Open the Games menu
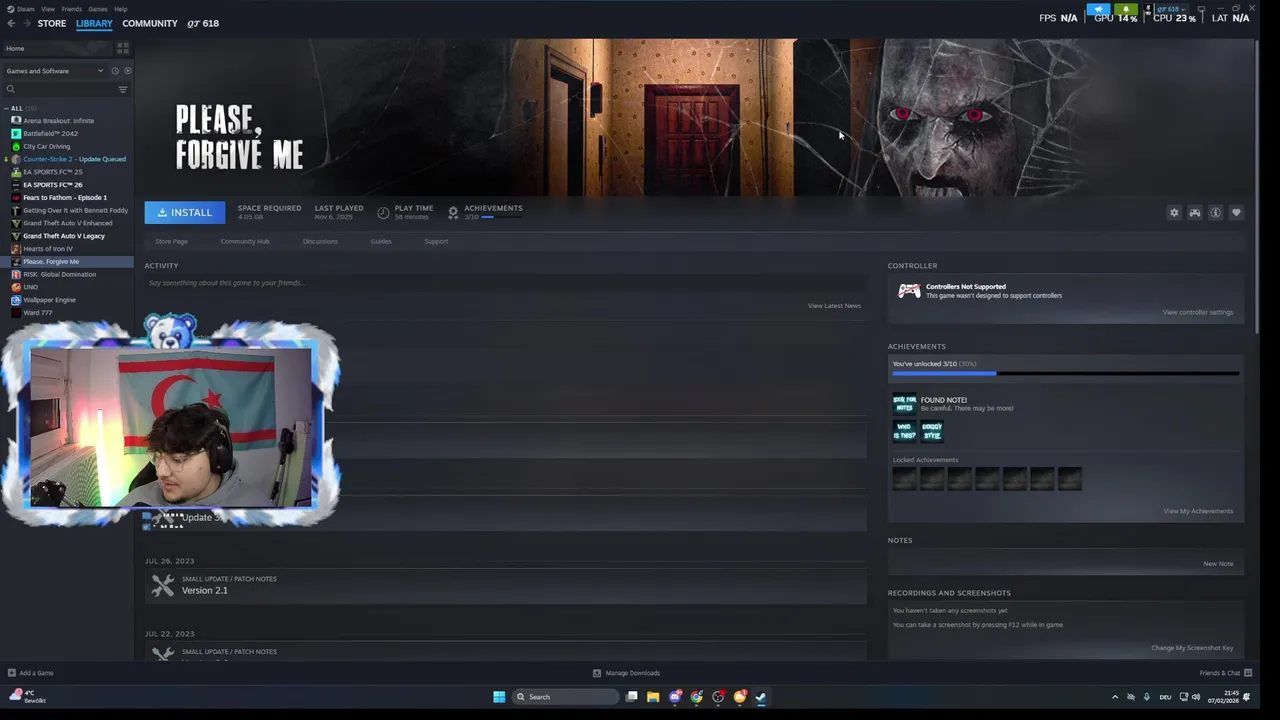The width and height of the screenshot is (1280, 720). click(98, 9)
